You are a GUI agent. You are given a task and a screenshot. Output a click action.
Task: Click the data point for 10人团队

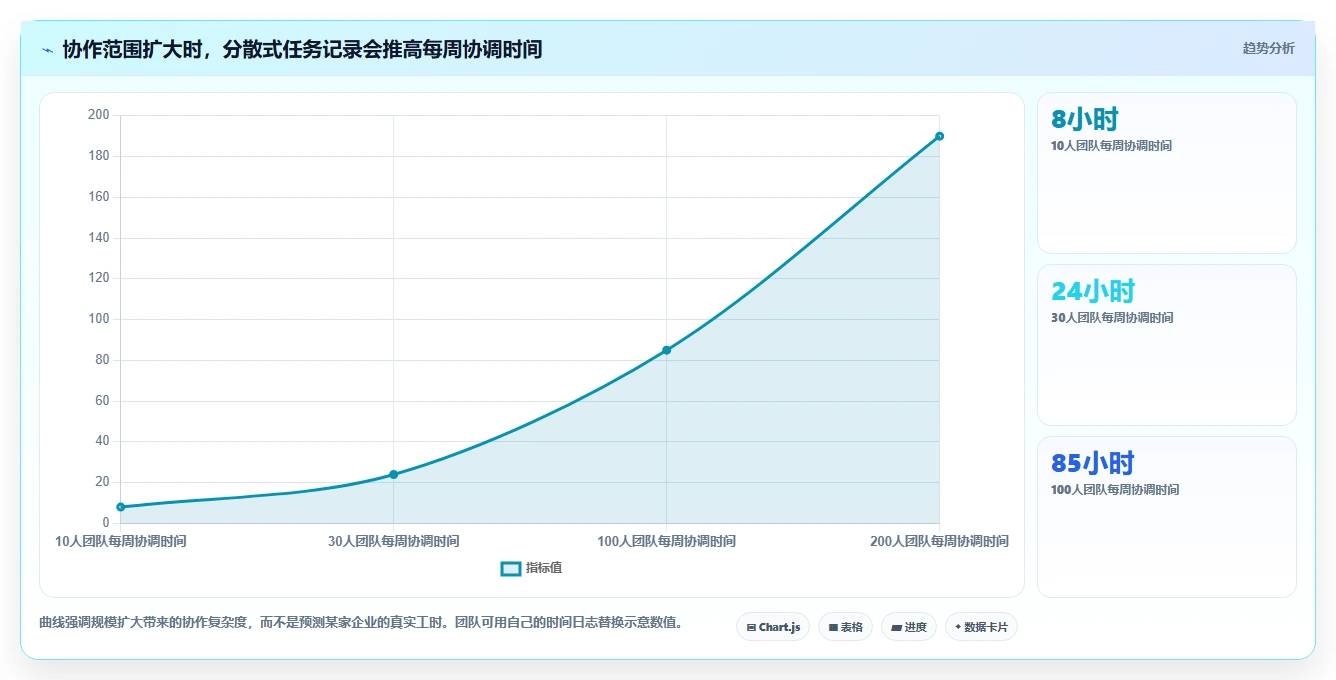click(x=121, y=507)
